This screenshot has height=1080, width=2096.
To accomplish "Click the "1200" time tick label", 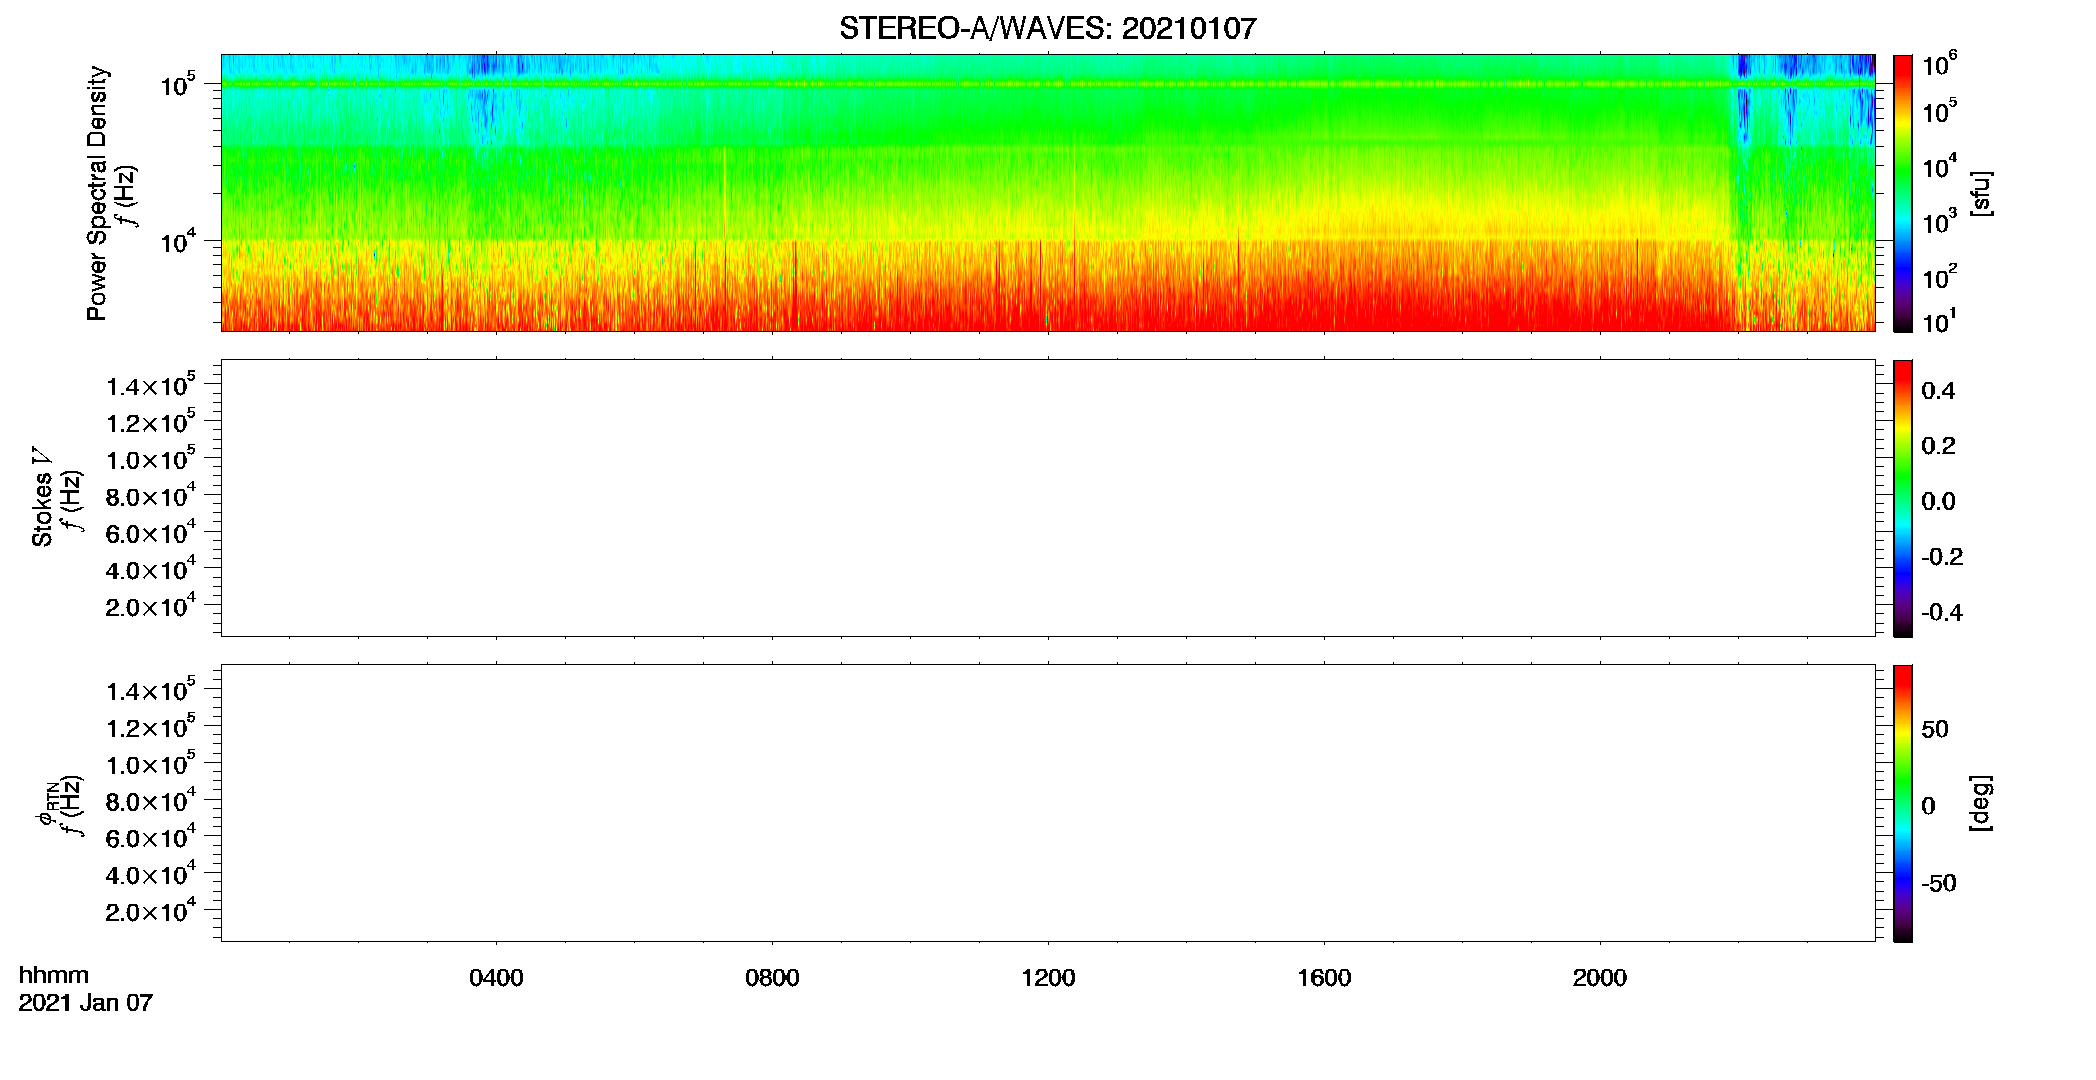I will tap(1048, 978).
